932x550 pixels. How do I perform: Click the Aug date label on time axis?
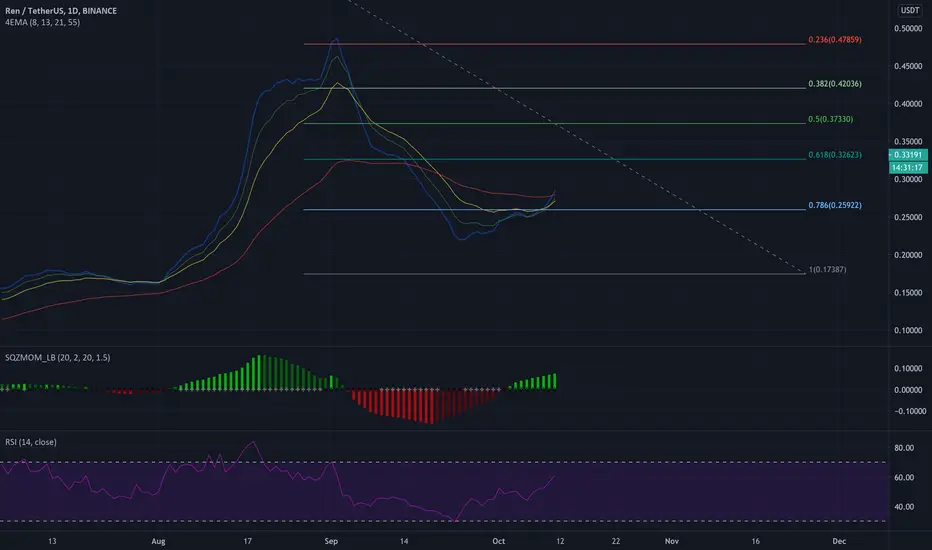(x=158, y=541)
